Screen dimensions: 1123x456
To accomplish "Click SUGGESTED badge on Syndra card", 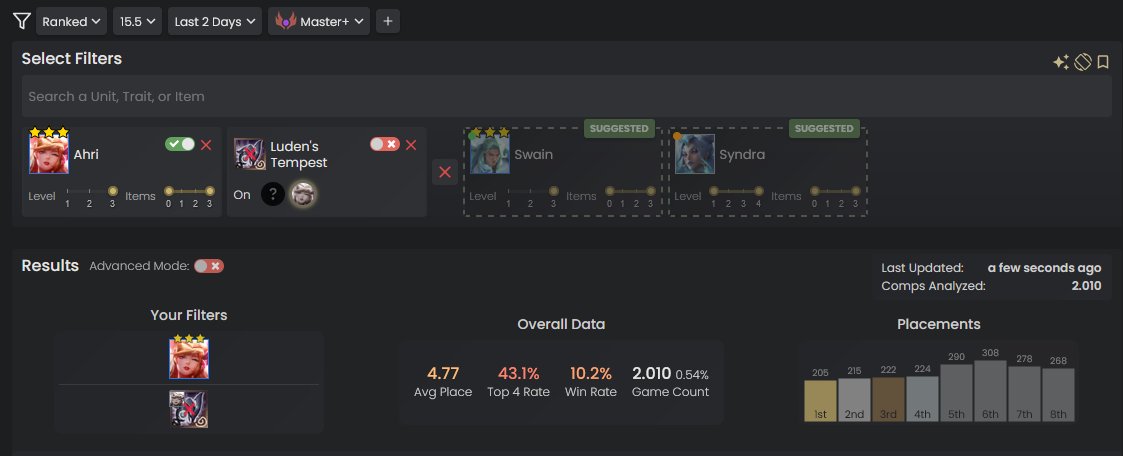I will pyautogui.click(x=824, y=129).
